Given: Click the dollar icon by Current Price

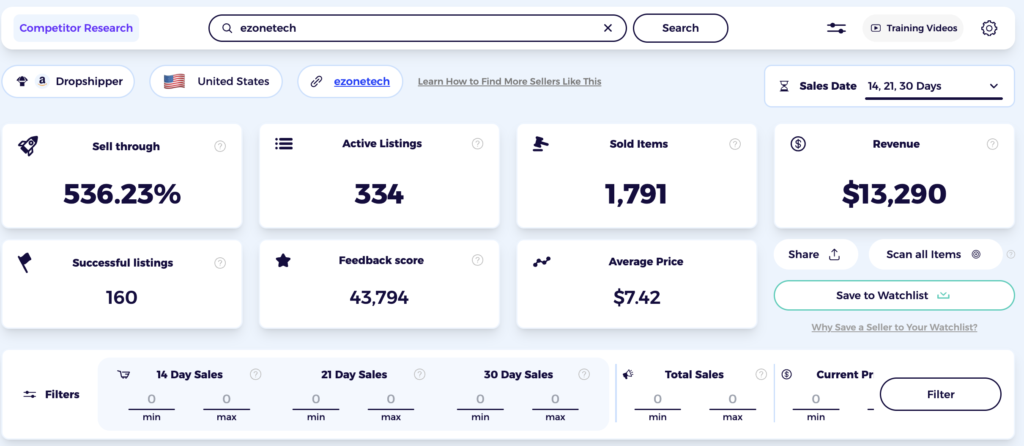Looking at the screenshot, I should (786, 375).
